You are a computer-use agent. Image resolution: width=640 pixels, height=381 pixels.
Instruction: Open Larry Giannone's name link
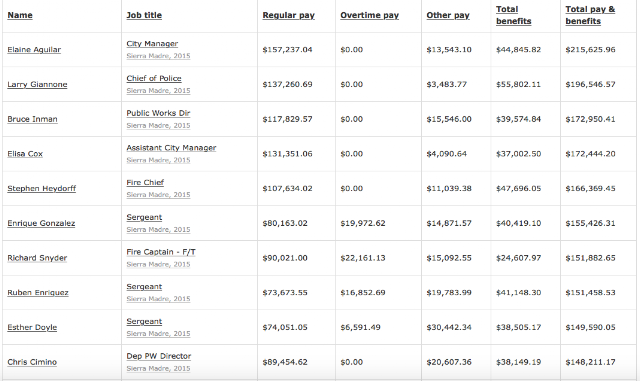tap(37, 84)
